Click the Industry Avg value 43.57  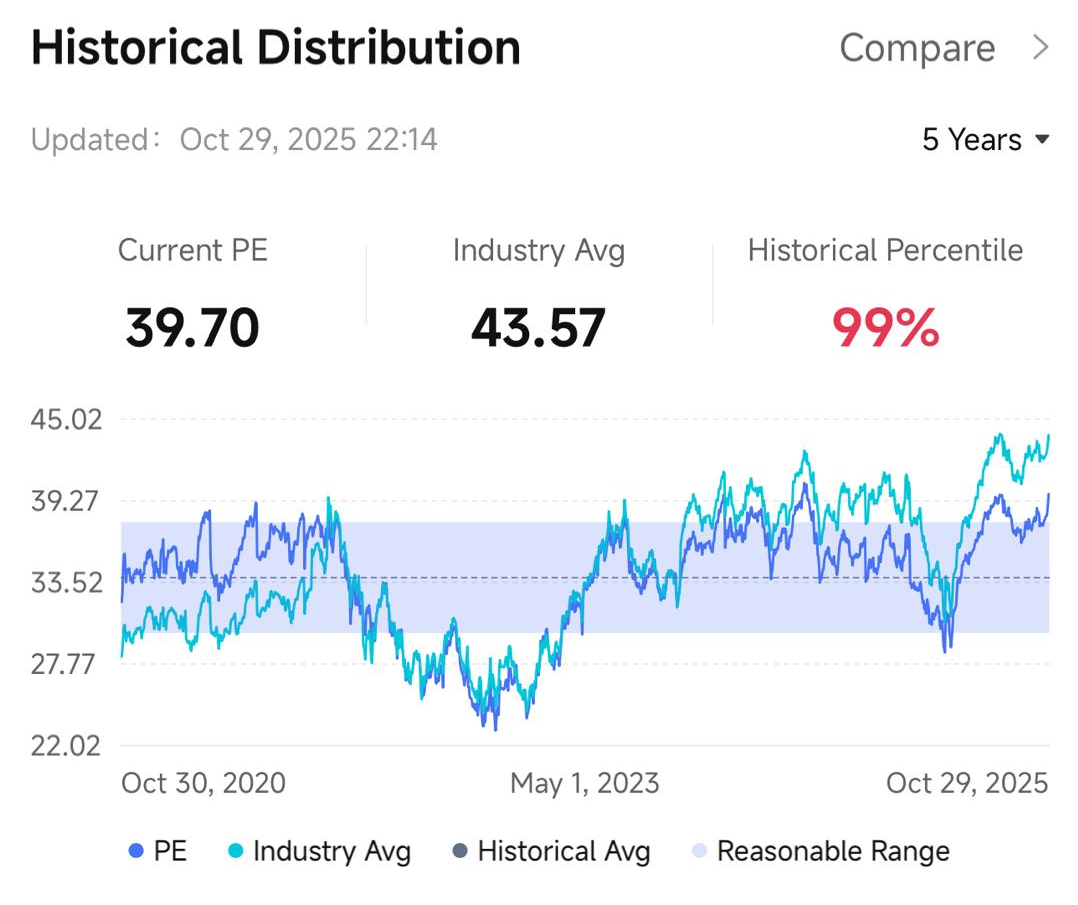pos(538,328)
